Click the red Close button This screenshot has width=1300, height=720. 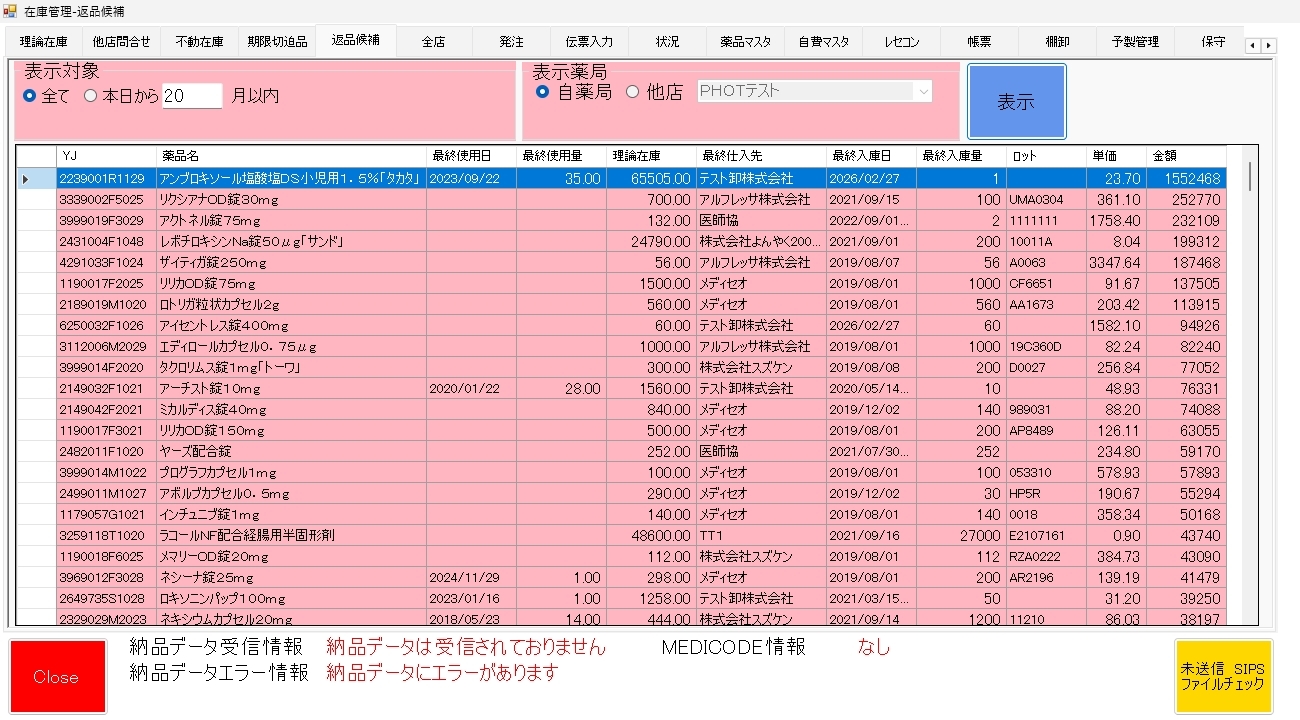coord(56,677)
